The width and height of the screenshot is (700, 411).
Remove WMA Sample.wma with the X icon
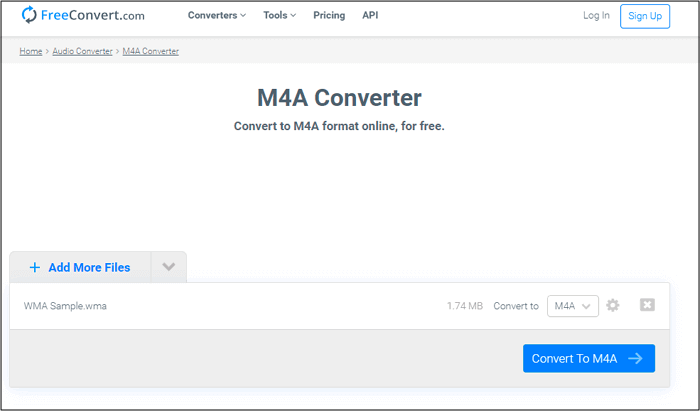pos(647,305)
